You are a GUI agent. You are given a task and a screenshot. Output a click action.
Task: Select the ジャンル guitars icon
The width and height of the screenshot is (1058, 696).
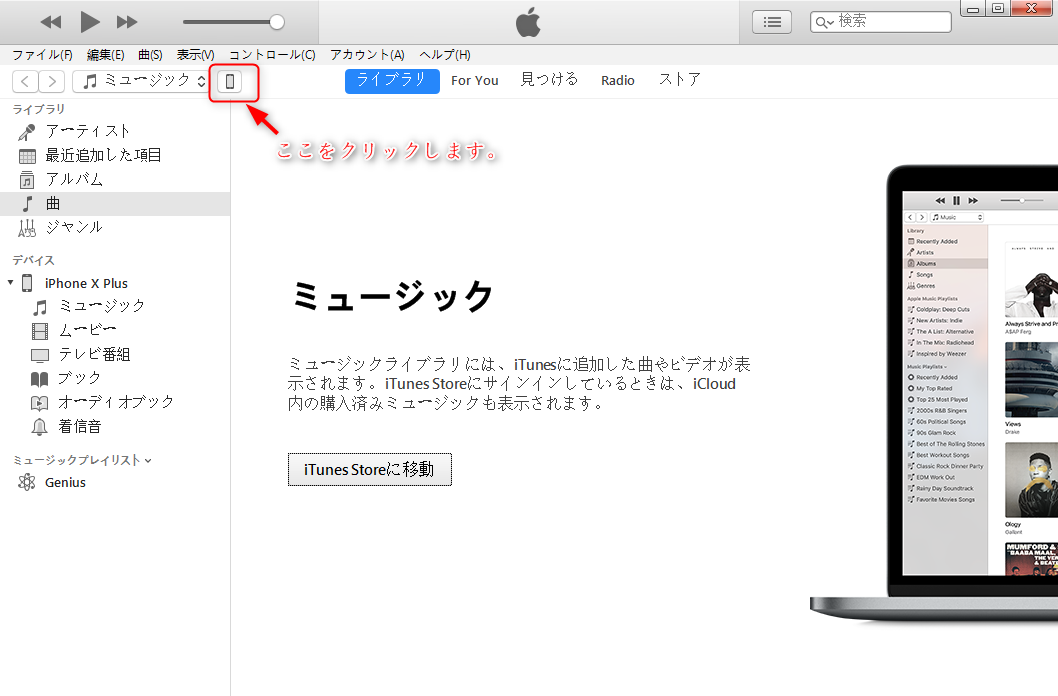click(x=27, y=228)
